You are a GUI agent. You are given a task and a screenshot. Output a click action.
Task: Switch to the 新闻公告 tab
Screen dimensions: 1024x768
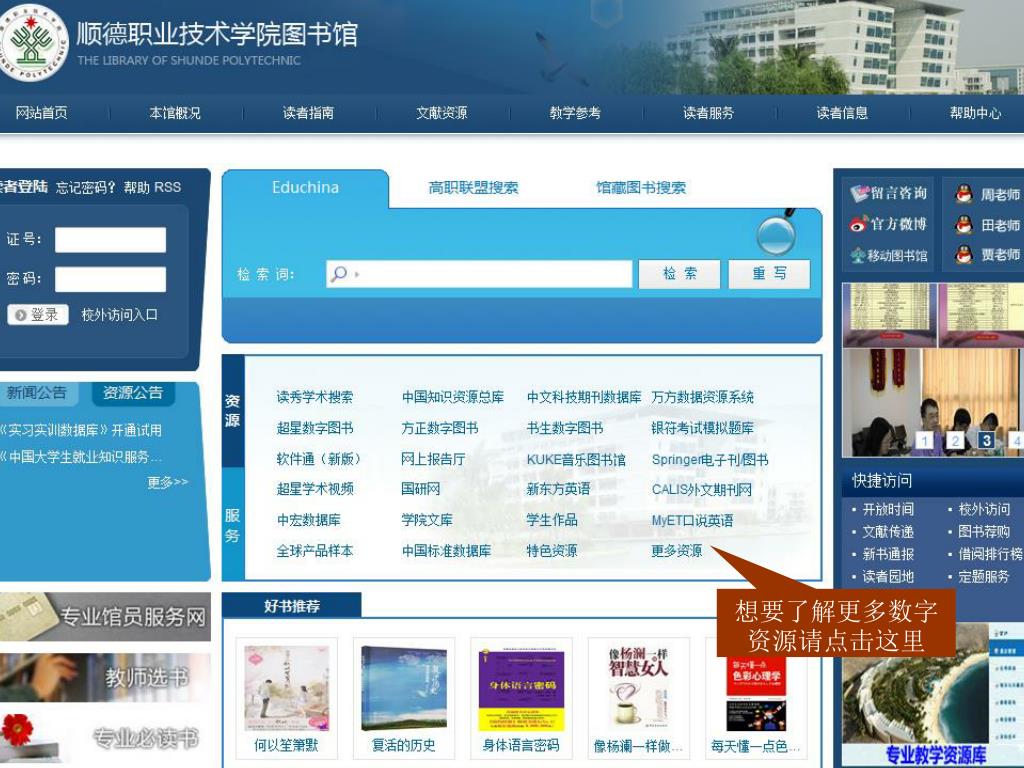point(38,393)
